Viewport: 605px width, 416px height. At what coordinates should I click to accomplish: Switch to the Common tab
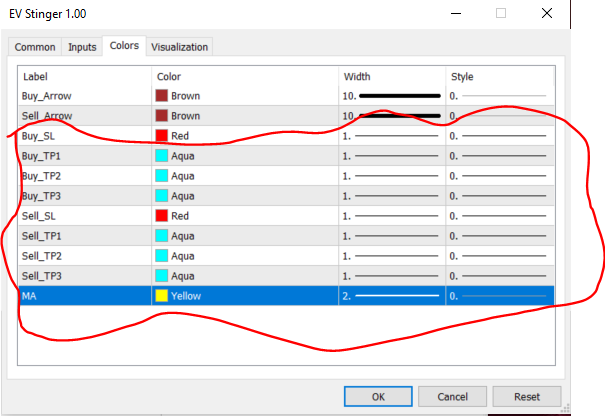tap(35, 47)
